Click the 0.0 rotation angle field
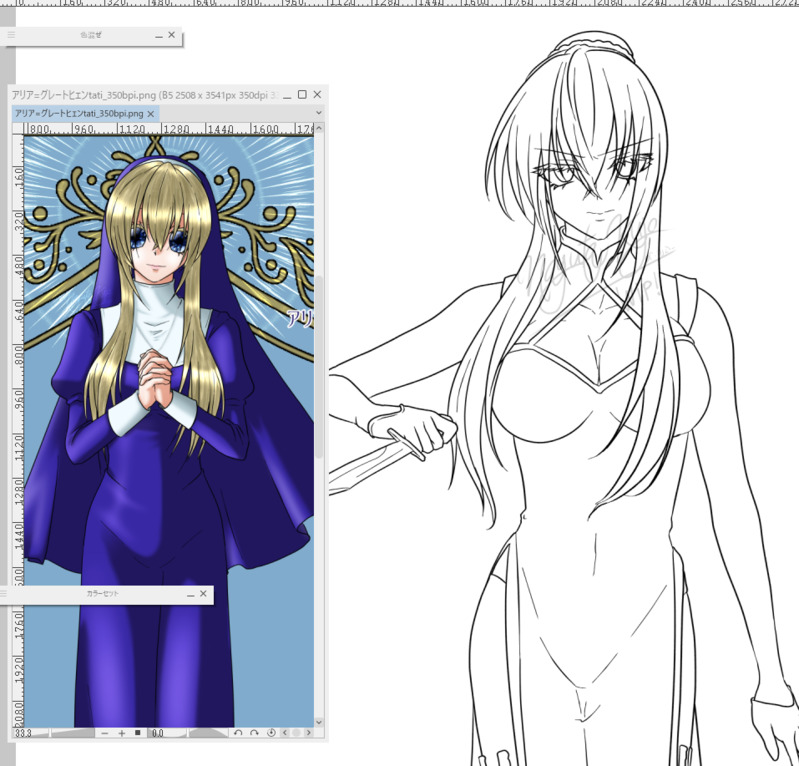 [158, 733]
